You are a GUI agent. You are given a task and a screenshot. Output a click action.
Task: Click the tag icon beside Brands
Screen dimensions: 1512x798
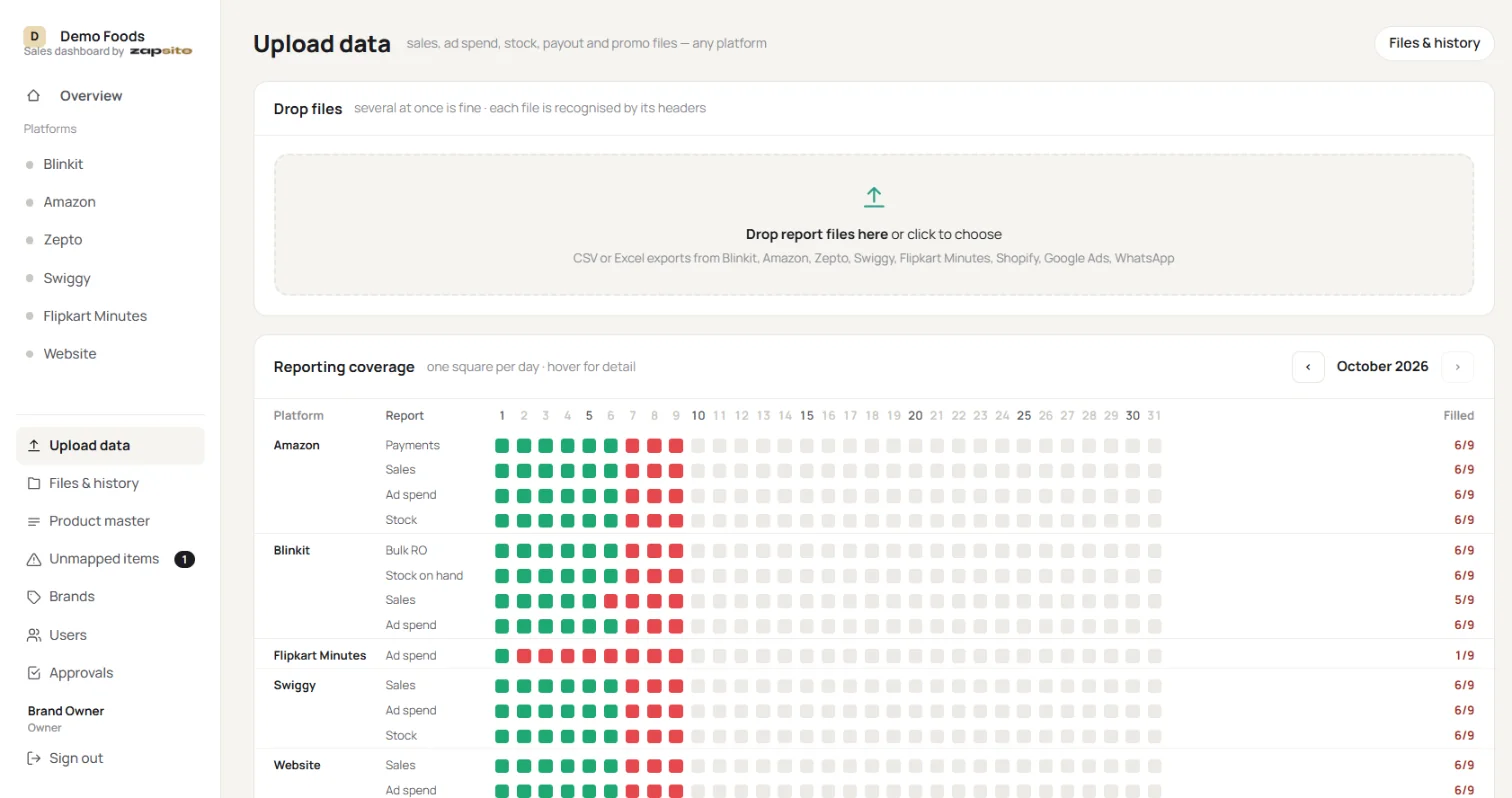pyautogui.click(x=34, y=597)
